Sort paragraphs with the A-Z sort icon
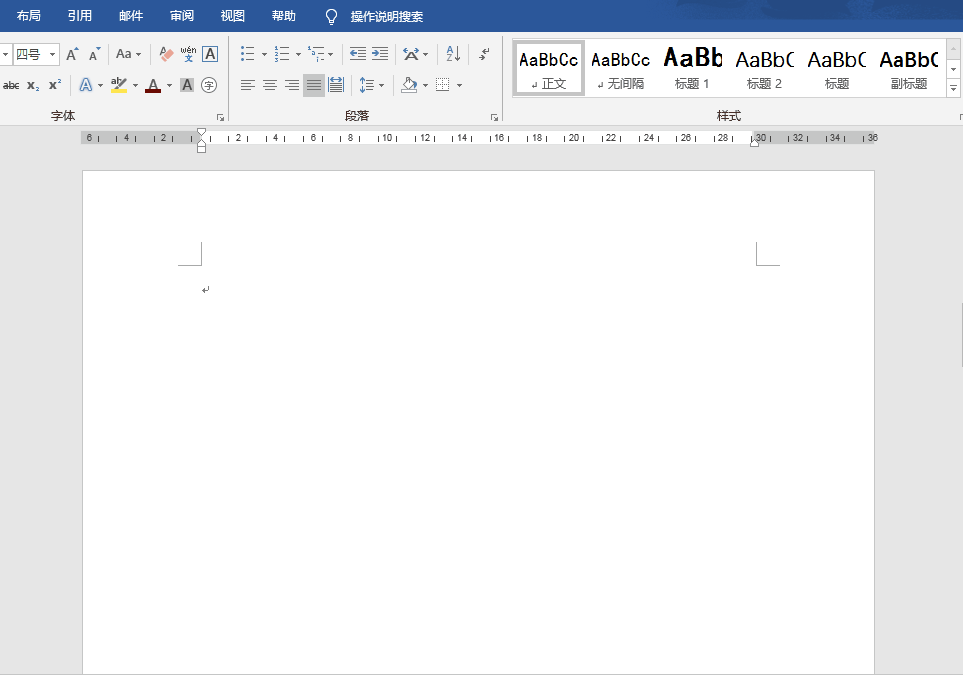The height and width of the screenshot is (675, 963). point(453,54)
